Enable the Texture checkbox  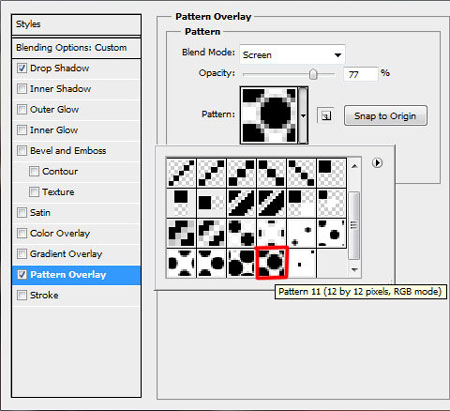click(34, 192)
